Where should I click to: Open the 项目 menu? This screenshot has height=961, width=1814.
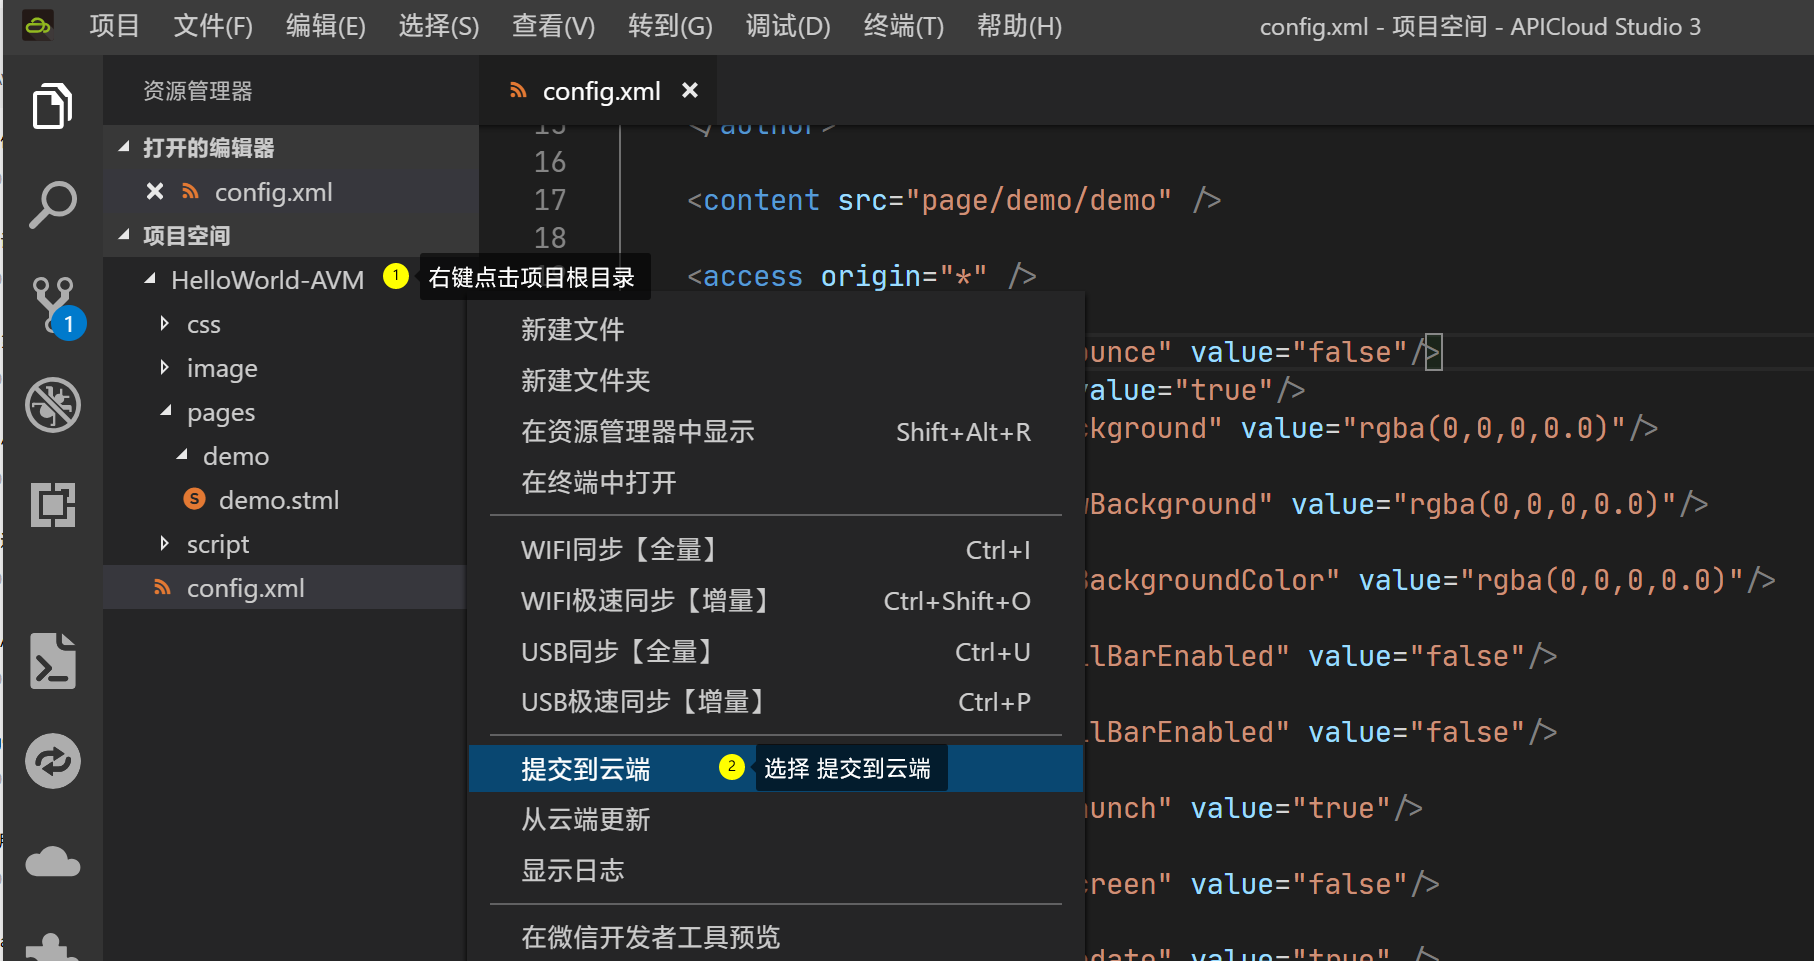click(x=114, y=26)
